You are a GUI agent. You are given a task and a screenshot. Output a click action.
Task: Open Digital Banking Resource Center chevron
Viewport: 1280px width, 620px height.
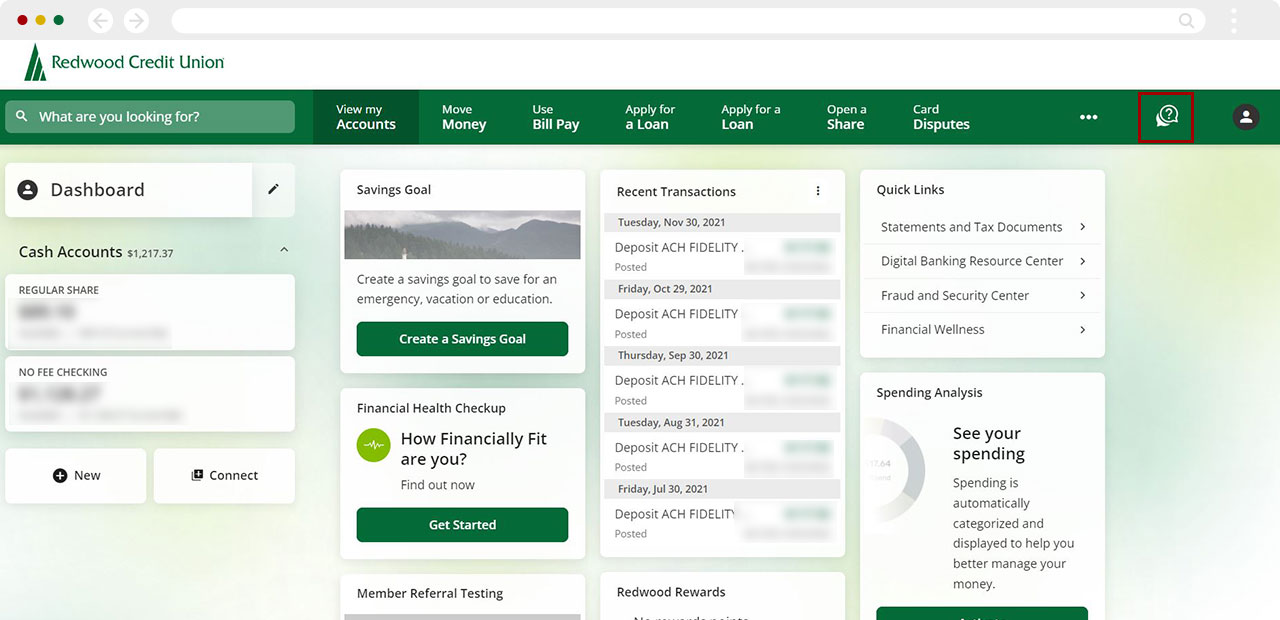(1083, 261)
